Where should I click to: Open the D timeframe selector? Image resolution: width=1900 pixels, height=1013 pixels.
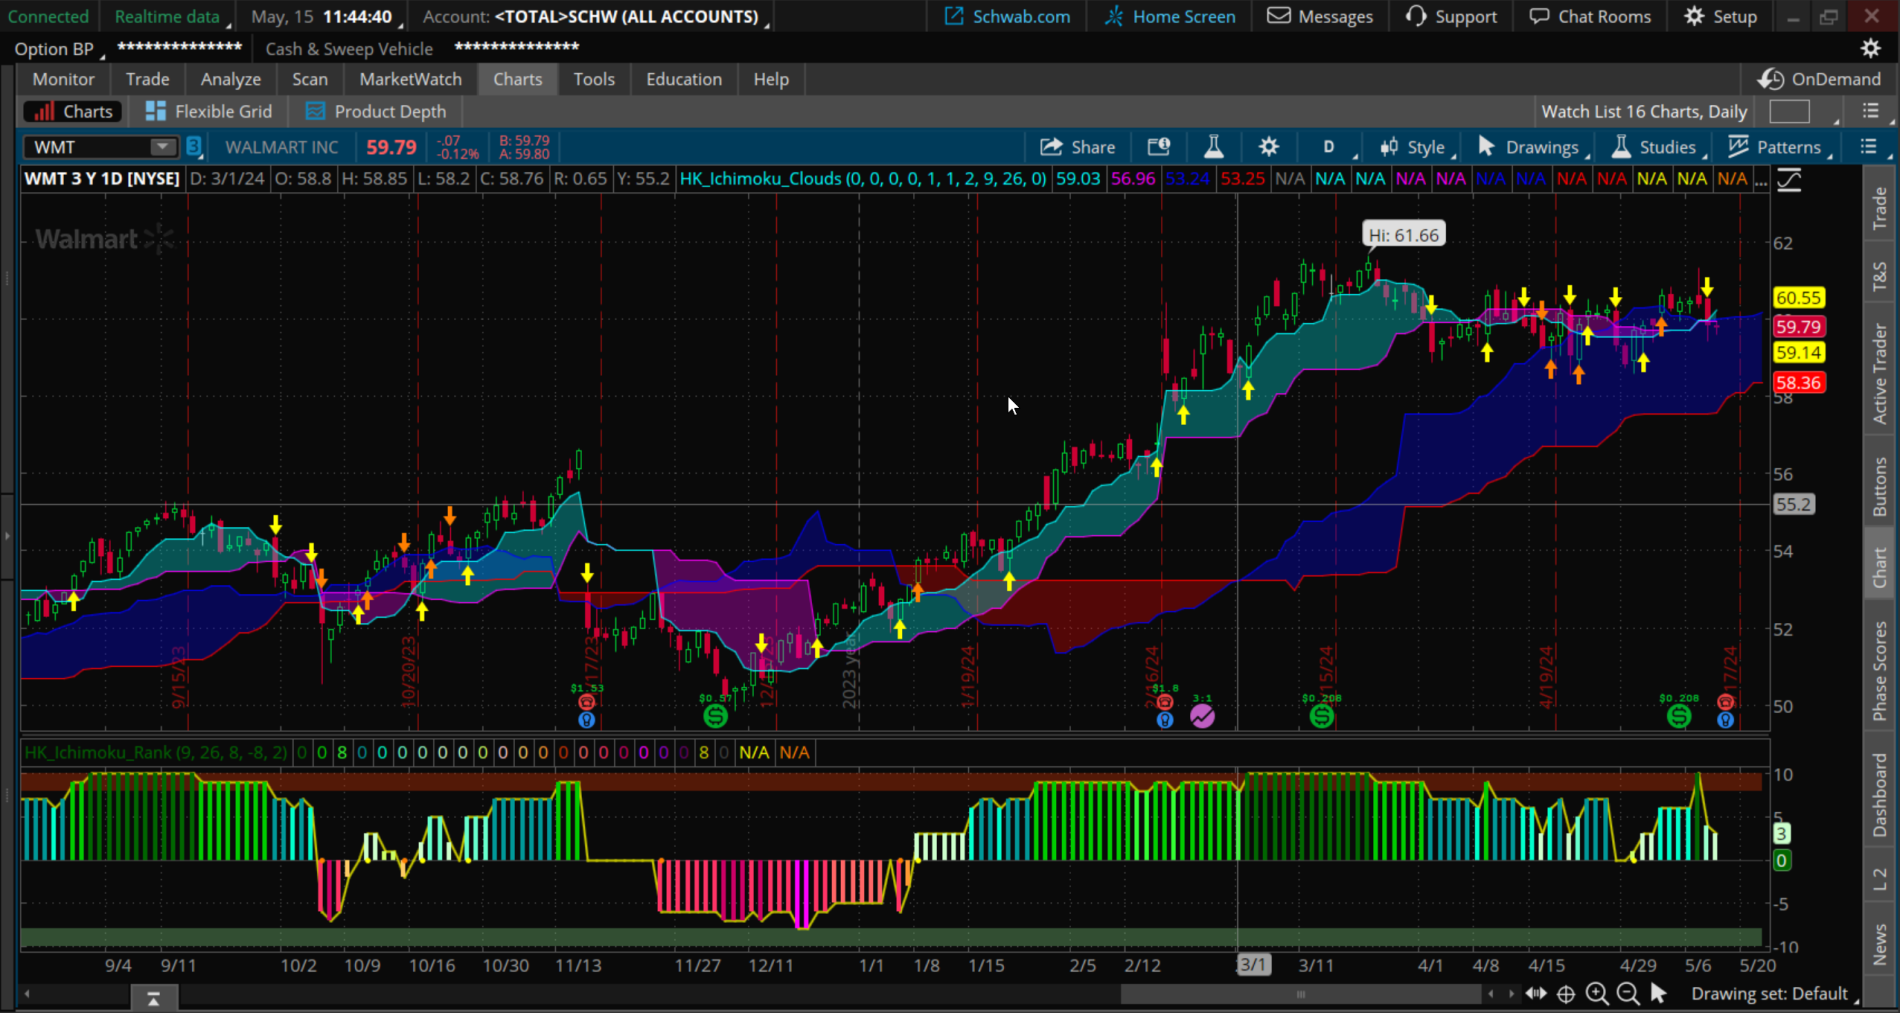pyautogui.click(x=1331, y=147)
